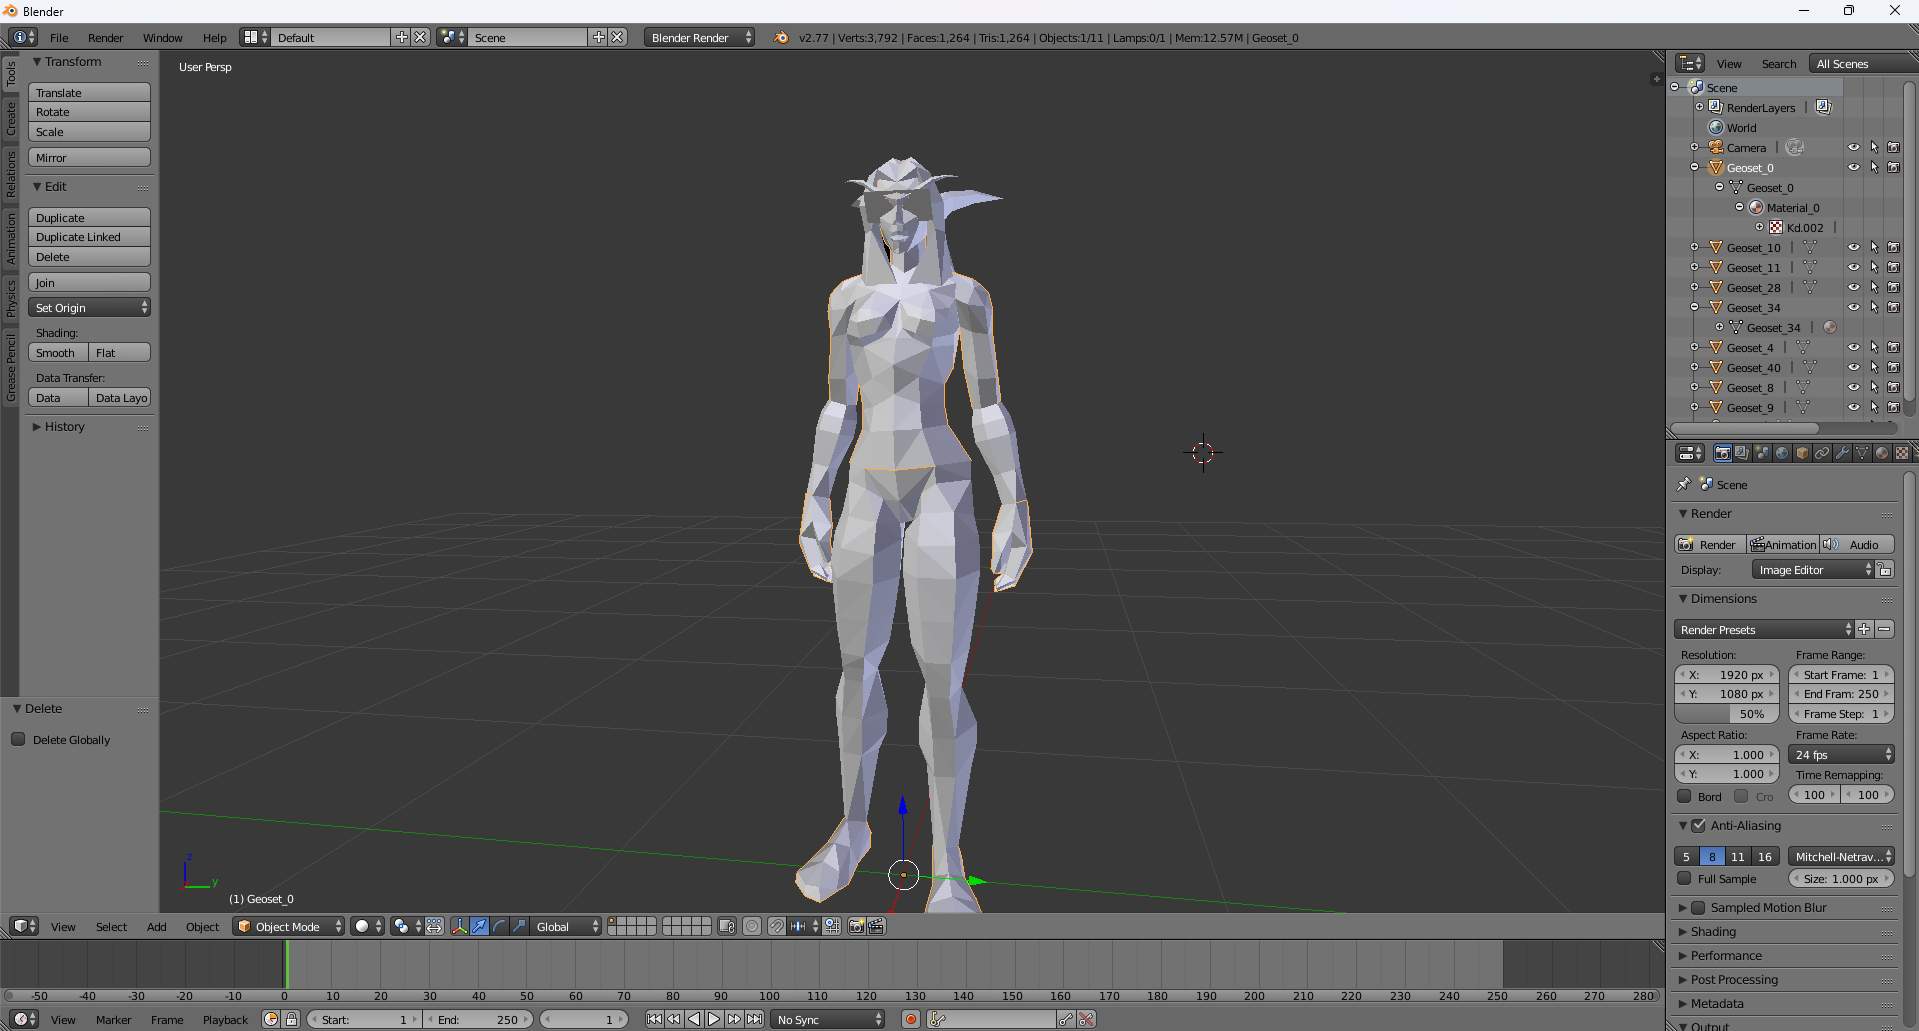Open the File menu
Viewport: 1919px width, 1031px height.
click(59, 38)
